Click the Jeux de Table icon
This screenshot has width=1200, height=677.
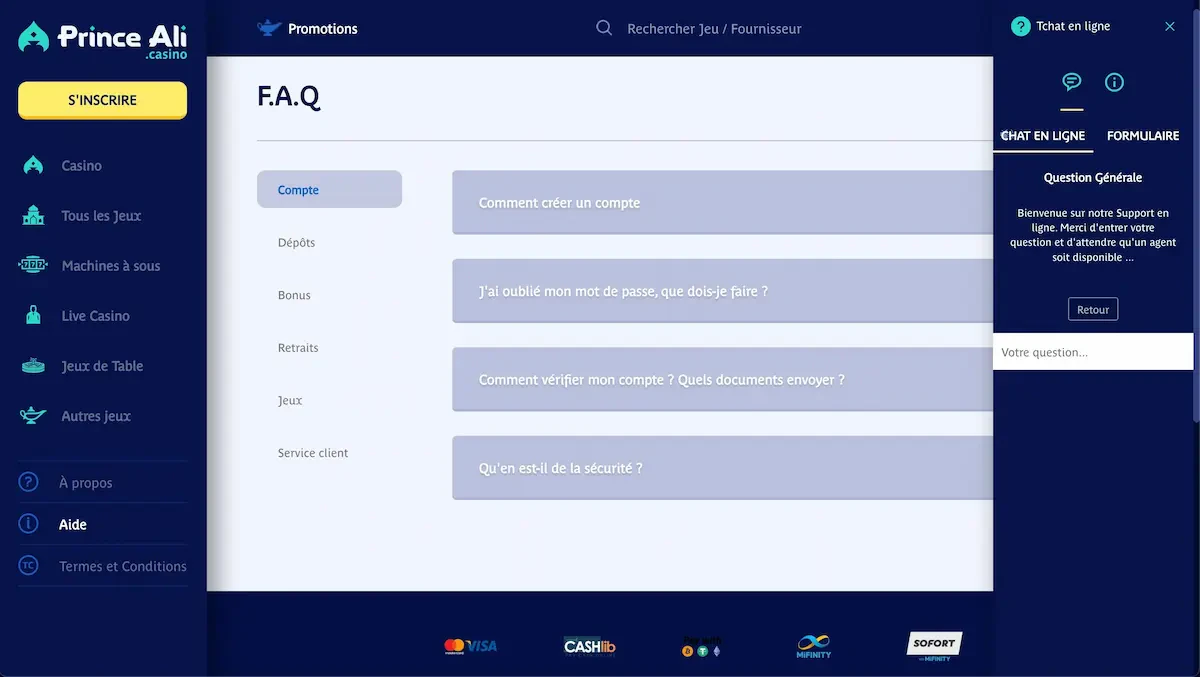point(33,366)
